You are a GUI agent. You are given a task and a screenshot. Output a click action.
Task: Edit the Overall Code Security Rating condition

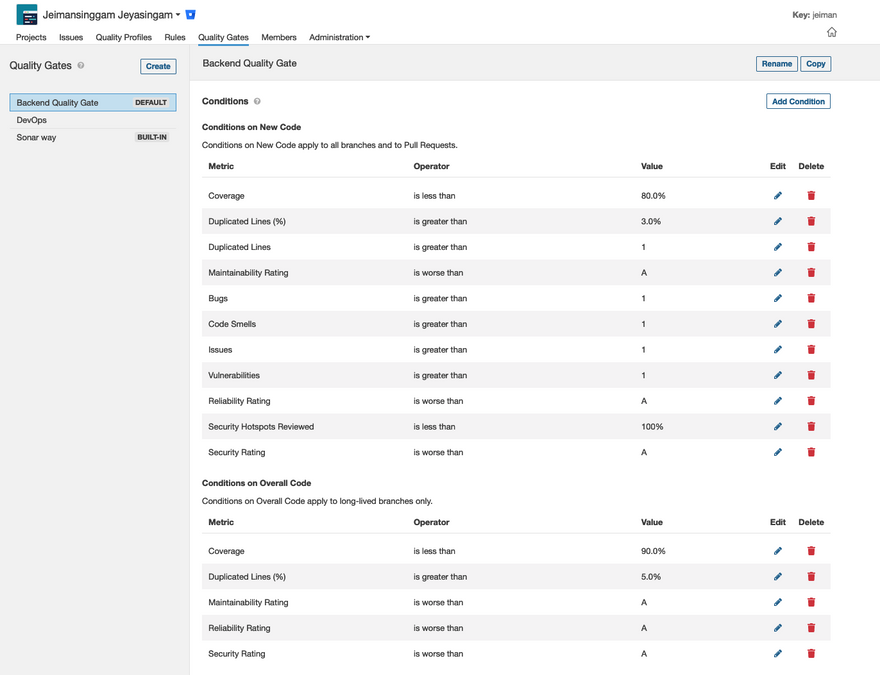(778, 654)
